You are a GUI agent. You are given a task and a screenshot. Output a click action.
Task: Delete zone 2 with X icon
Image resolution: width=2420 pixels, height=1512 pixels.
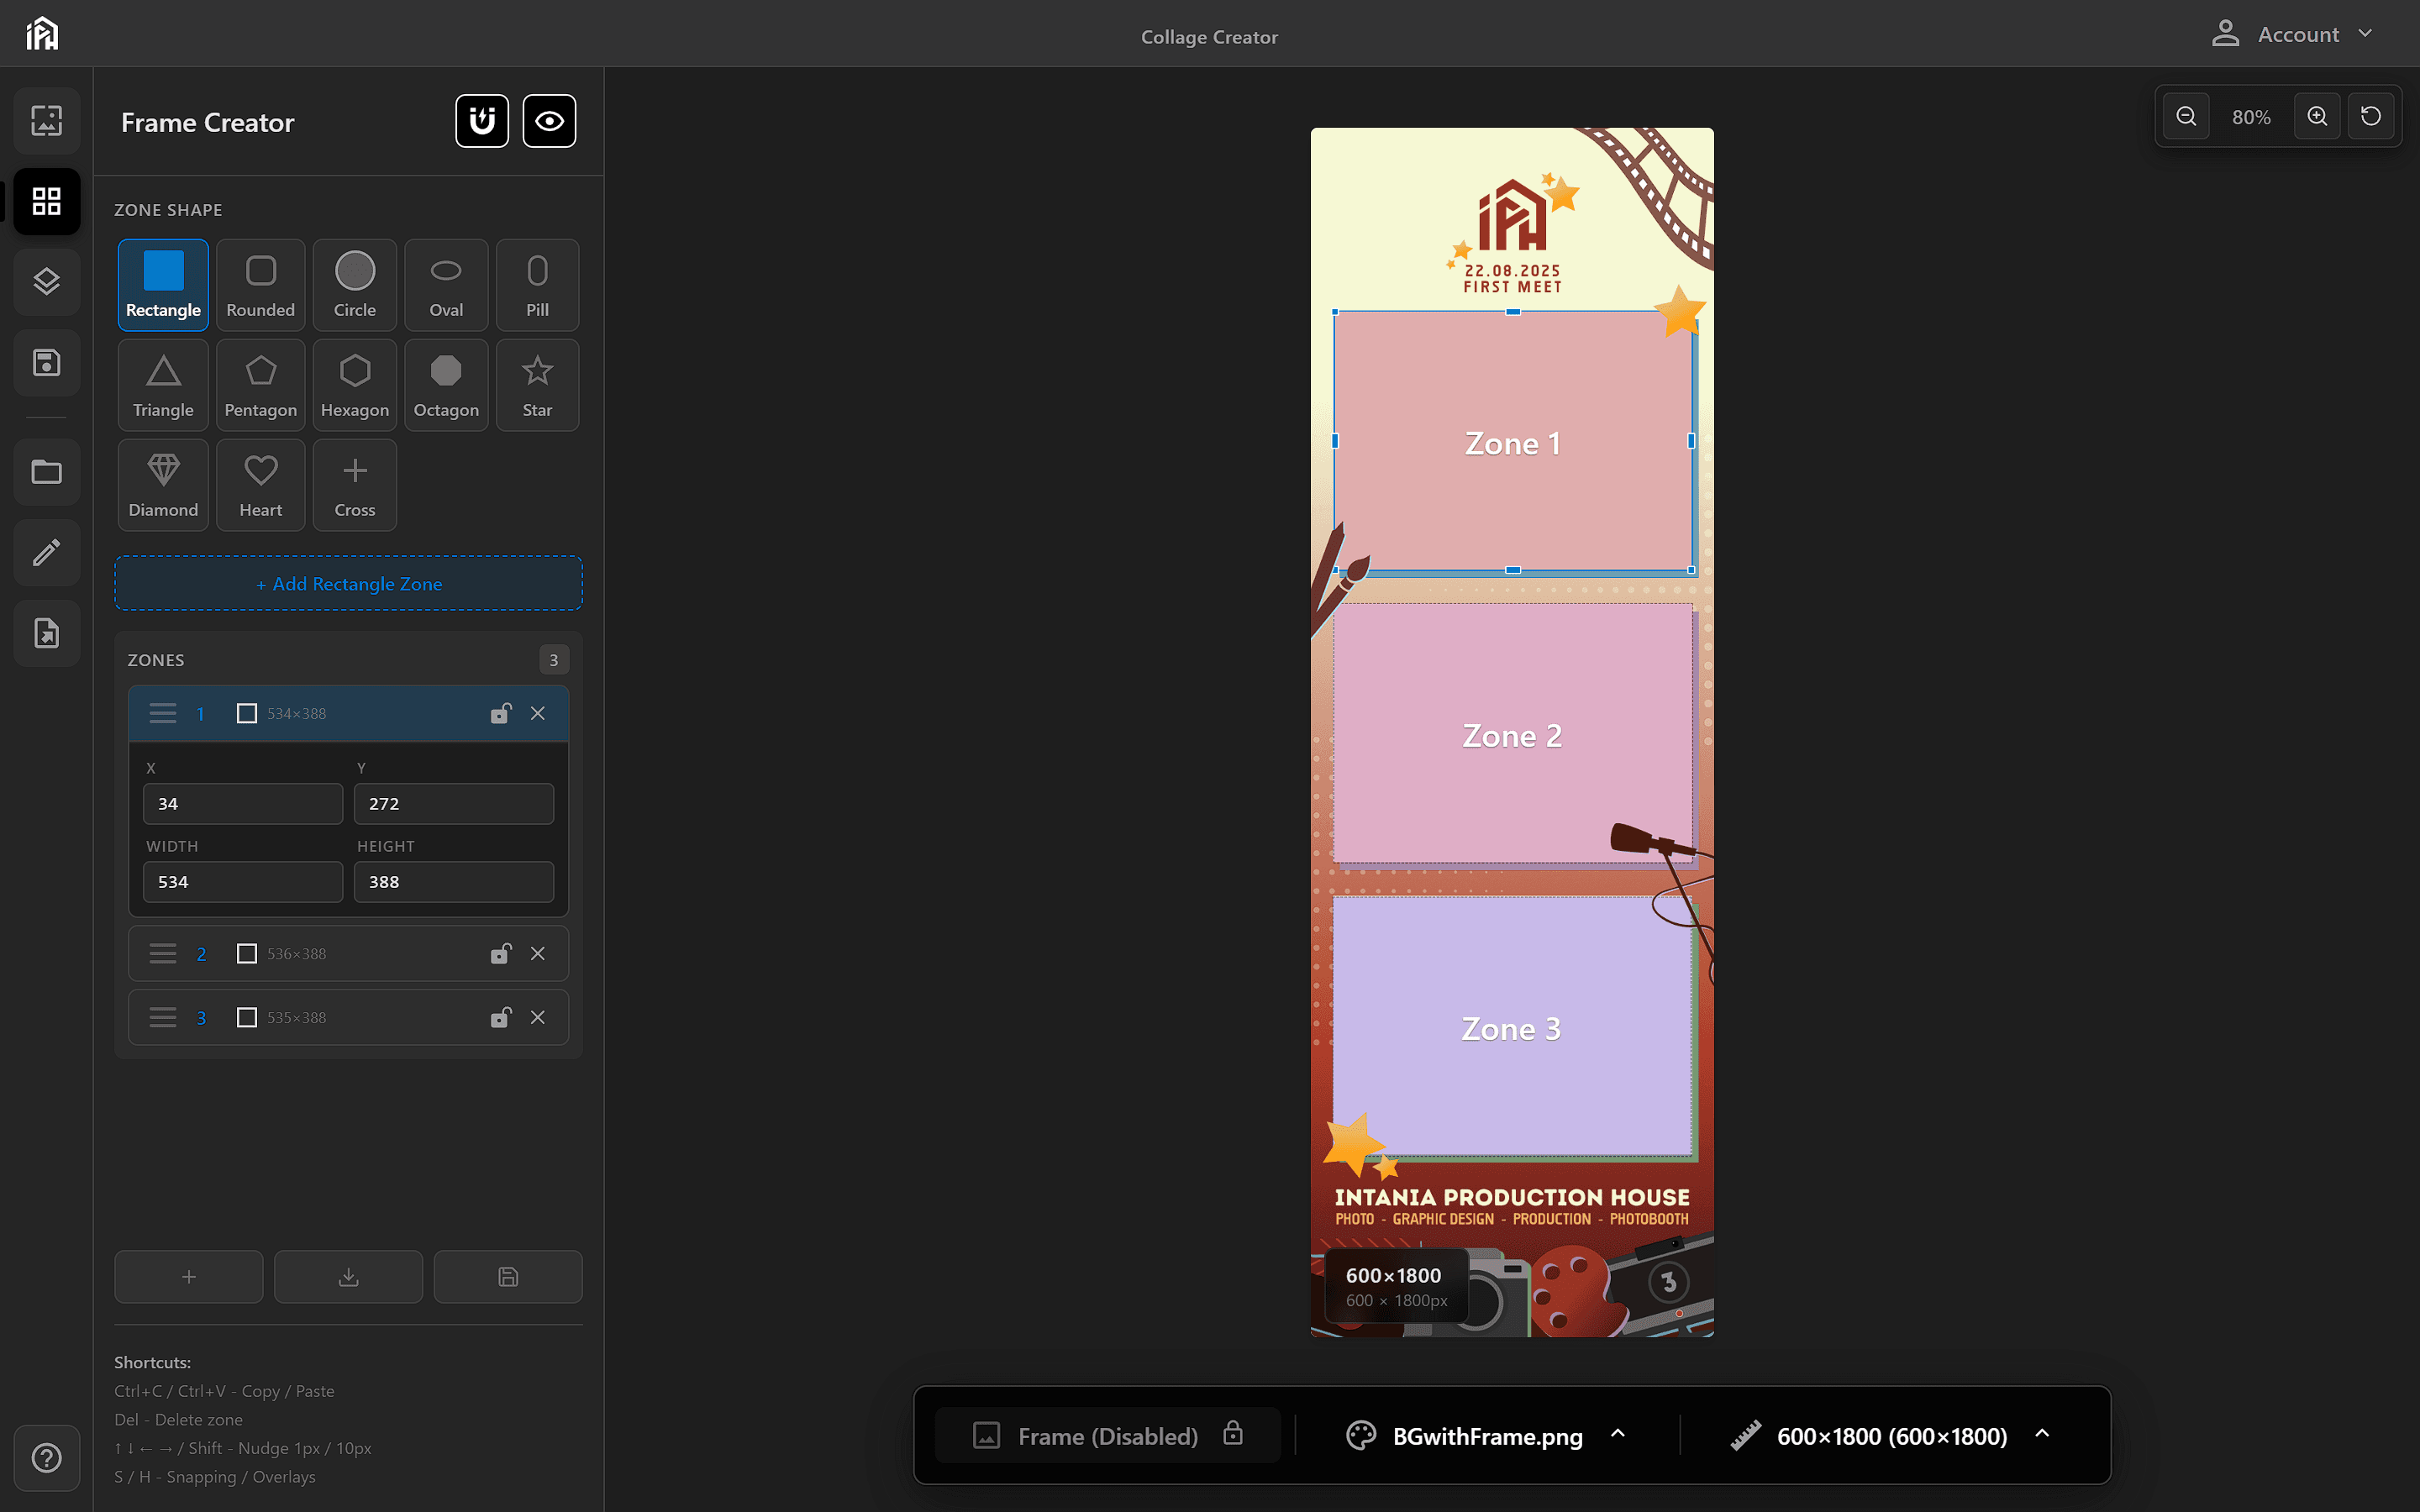538,953
